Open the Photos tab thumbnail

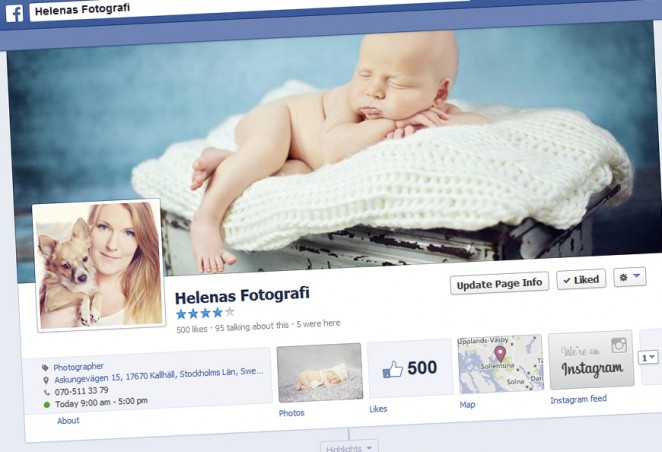pyautogui.click(x=320, y=373)
